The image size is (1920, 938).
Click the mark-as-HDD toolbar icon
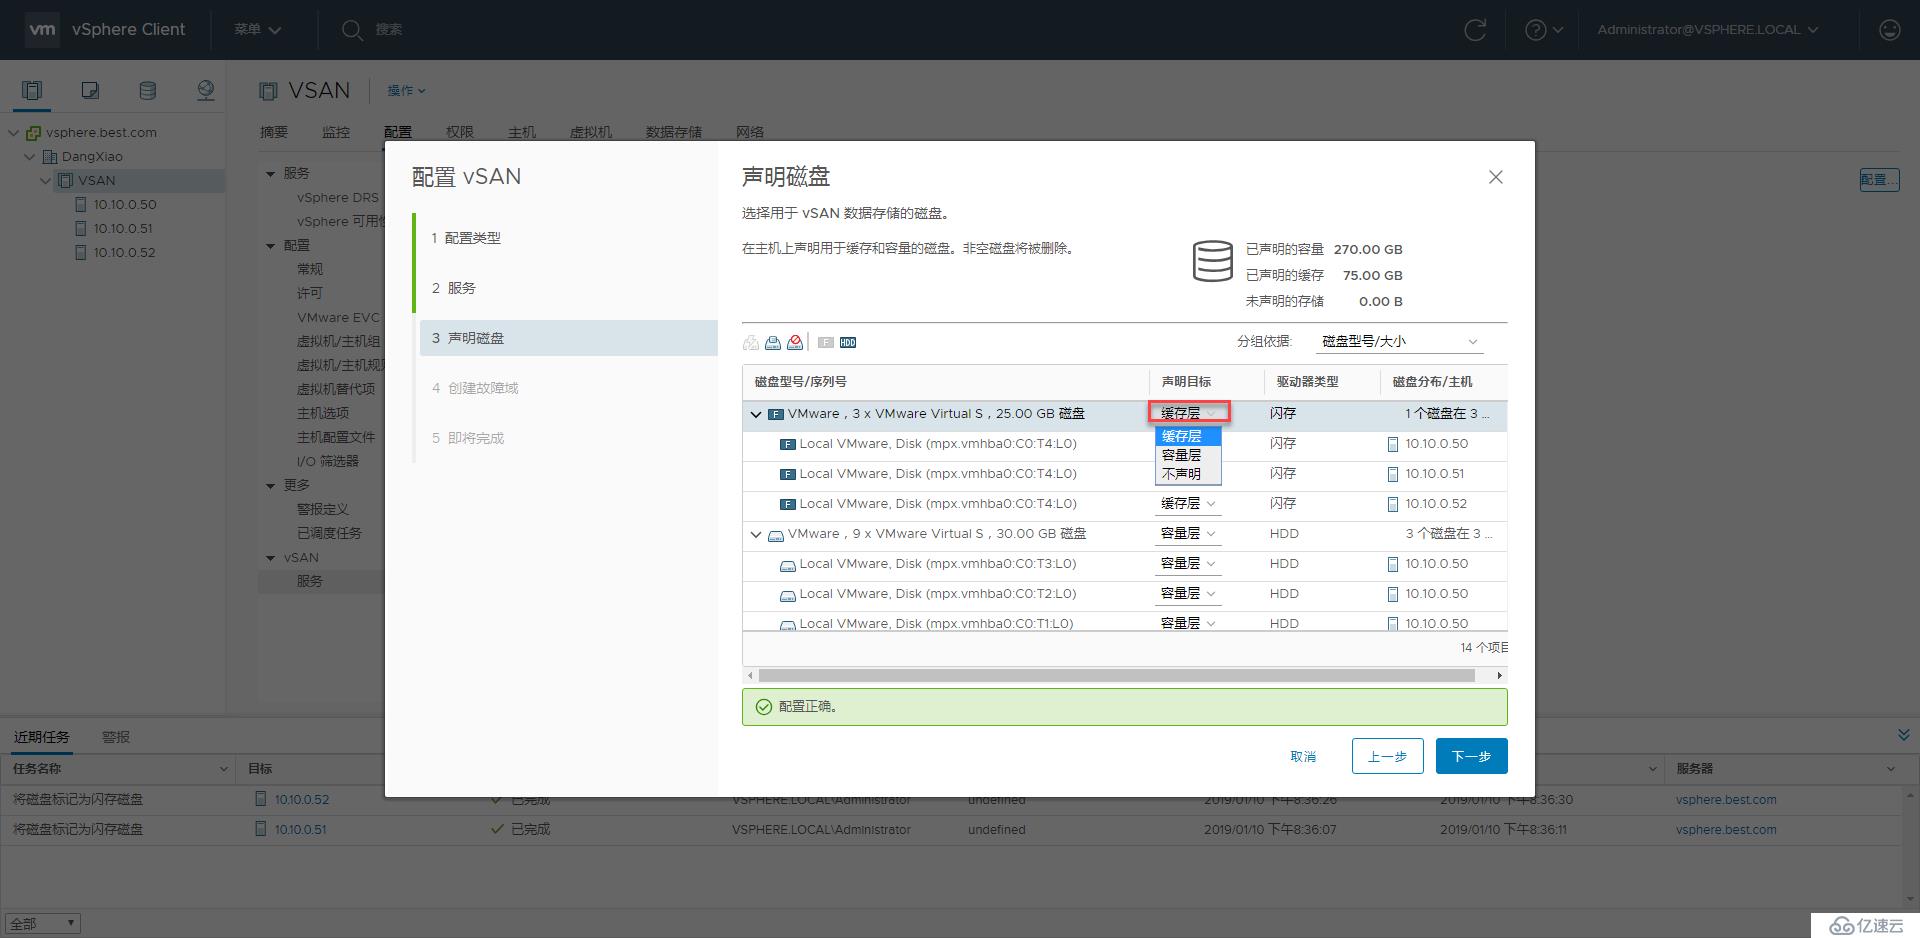coord(848,343)
